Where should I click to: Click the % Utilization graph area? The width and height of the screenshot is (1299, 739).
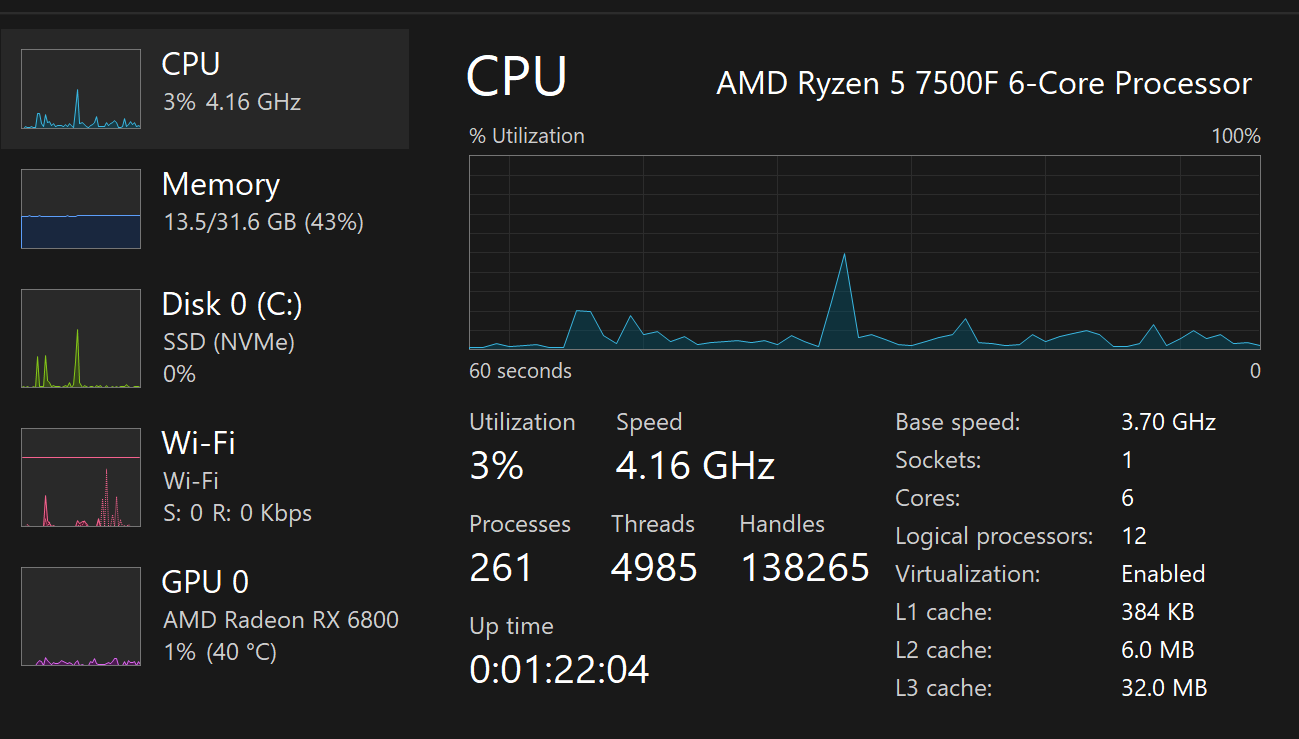[865, 252]
